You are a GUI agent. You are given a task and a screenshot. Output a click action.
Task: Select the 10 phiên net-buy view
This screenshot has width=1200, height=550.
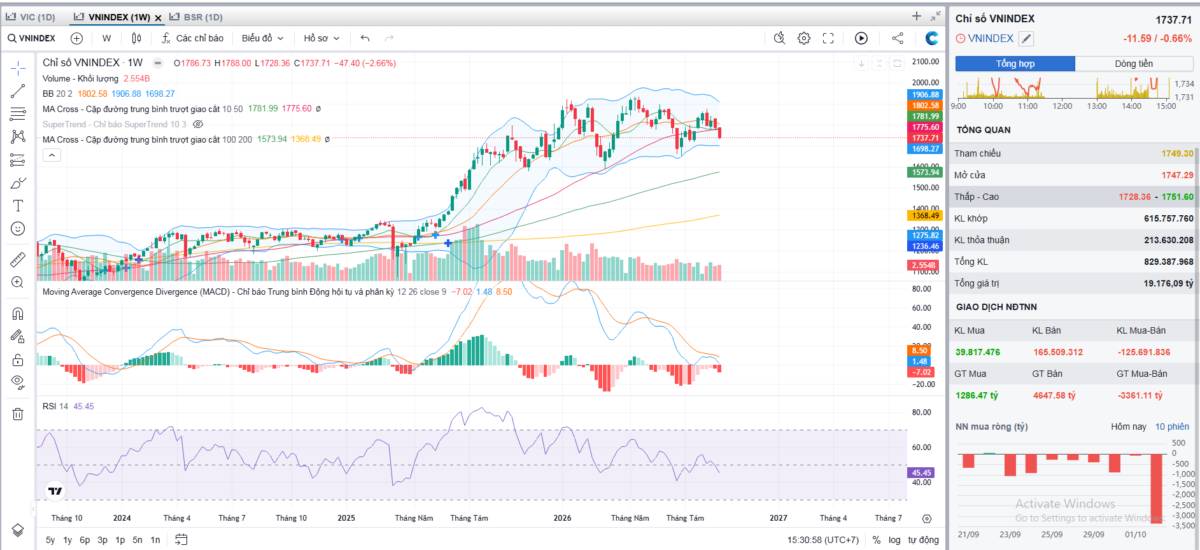pyautogui.click(x=1172, y=427)
